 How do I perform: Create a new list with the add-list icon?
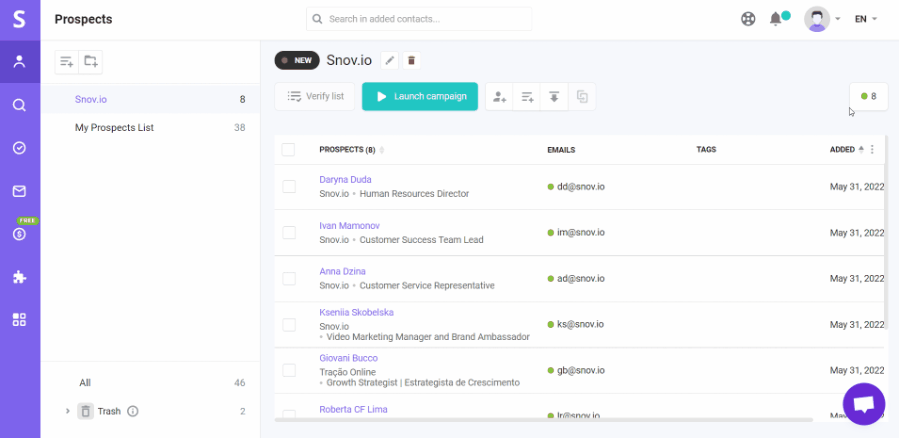67,62
